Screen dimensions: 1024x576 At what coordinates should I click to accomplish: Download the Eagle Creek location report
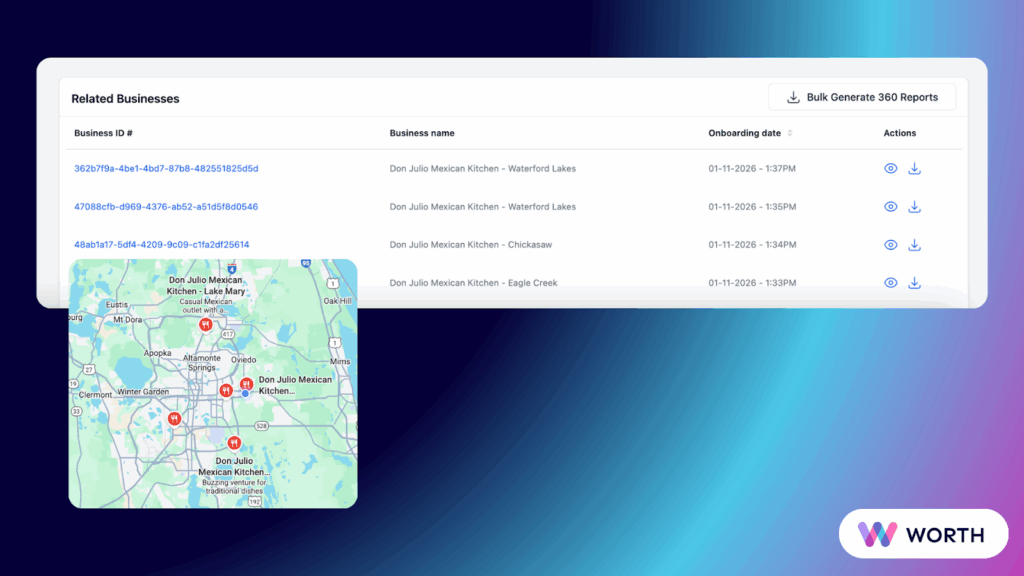click(914, 283)
